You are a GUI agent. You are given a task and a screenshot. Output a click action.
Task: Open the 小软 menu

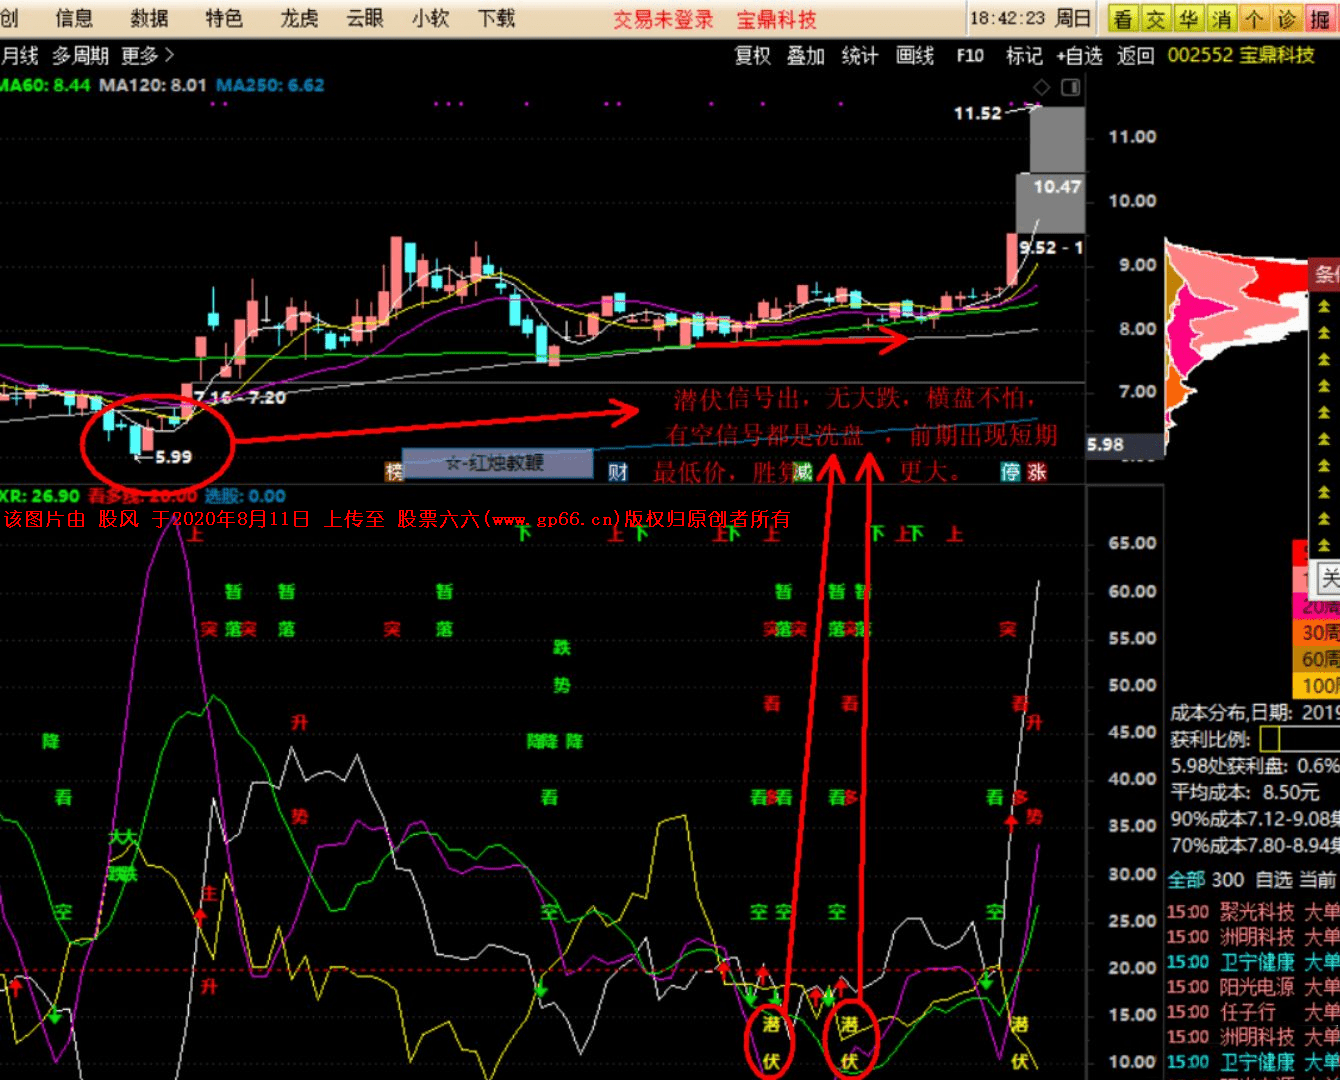431,18
